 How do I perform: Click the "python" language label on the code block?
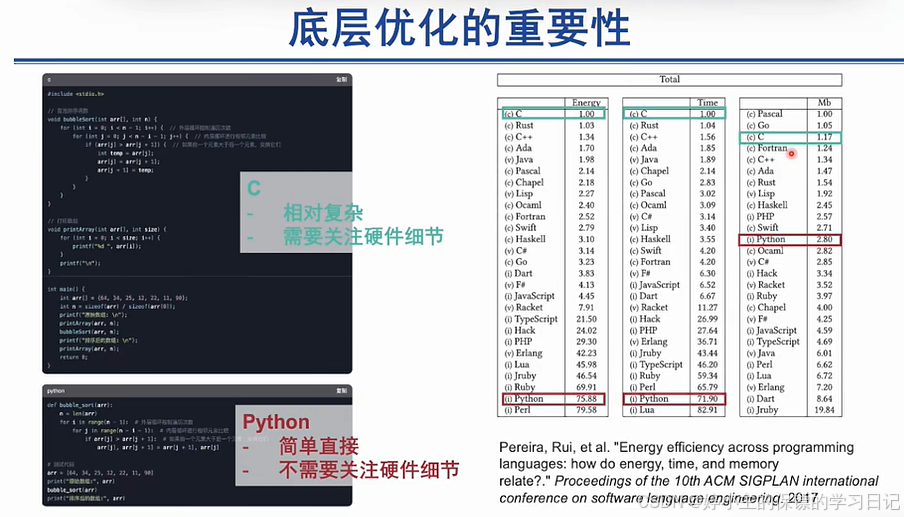[56, 391]
